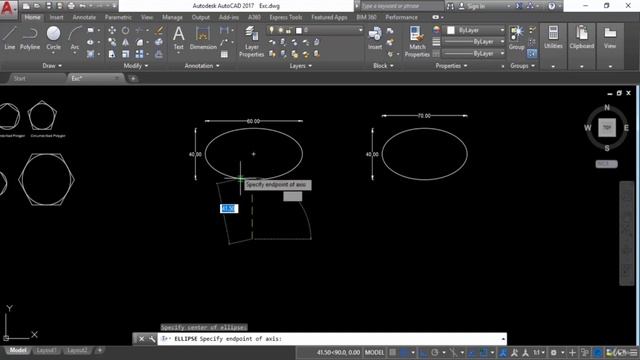Screen dimensions: 640x360
Task: Close the command line with X button
Action: coord(141,339)
